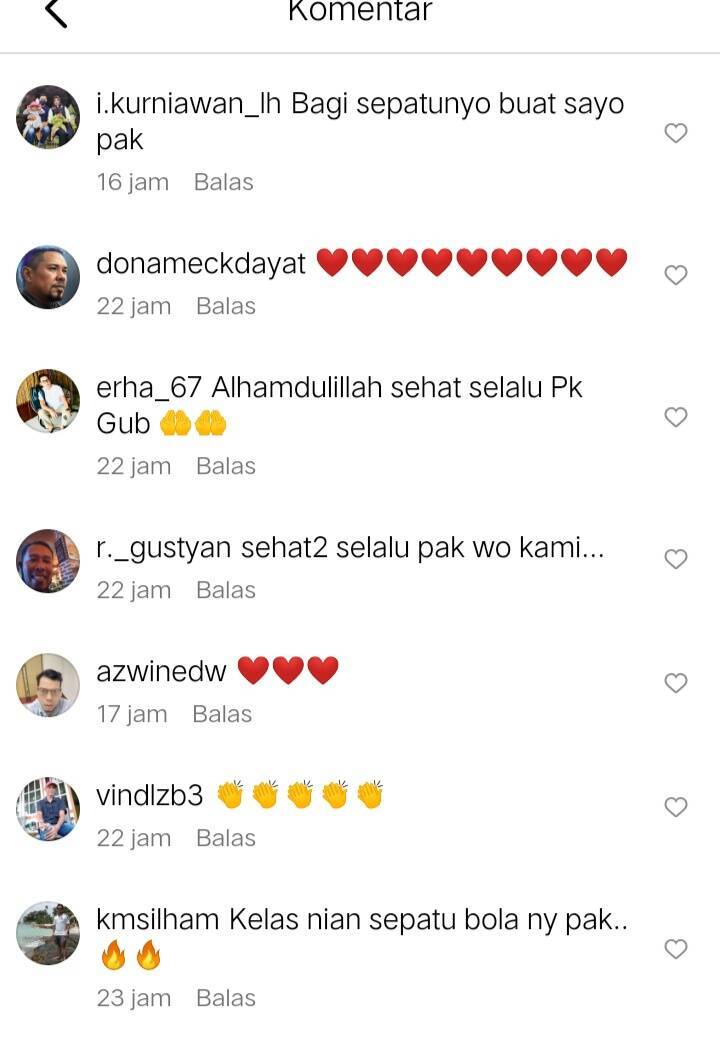Screen dimensions: 720x1052
Task: Open i.kurniawan_lh's profile picture
Action: pyautogui.click(x=48, y=117)
